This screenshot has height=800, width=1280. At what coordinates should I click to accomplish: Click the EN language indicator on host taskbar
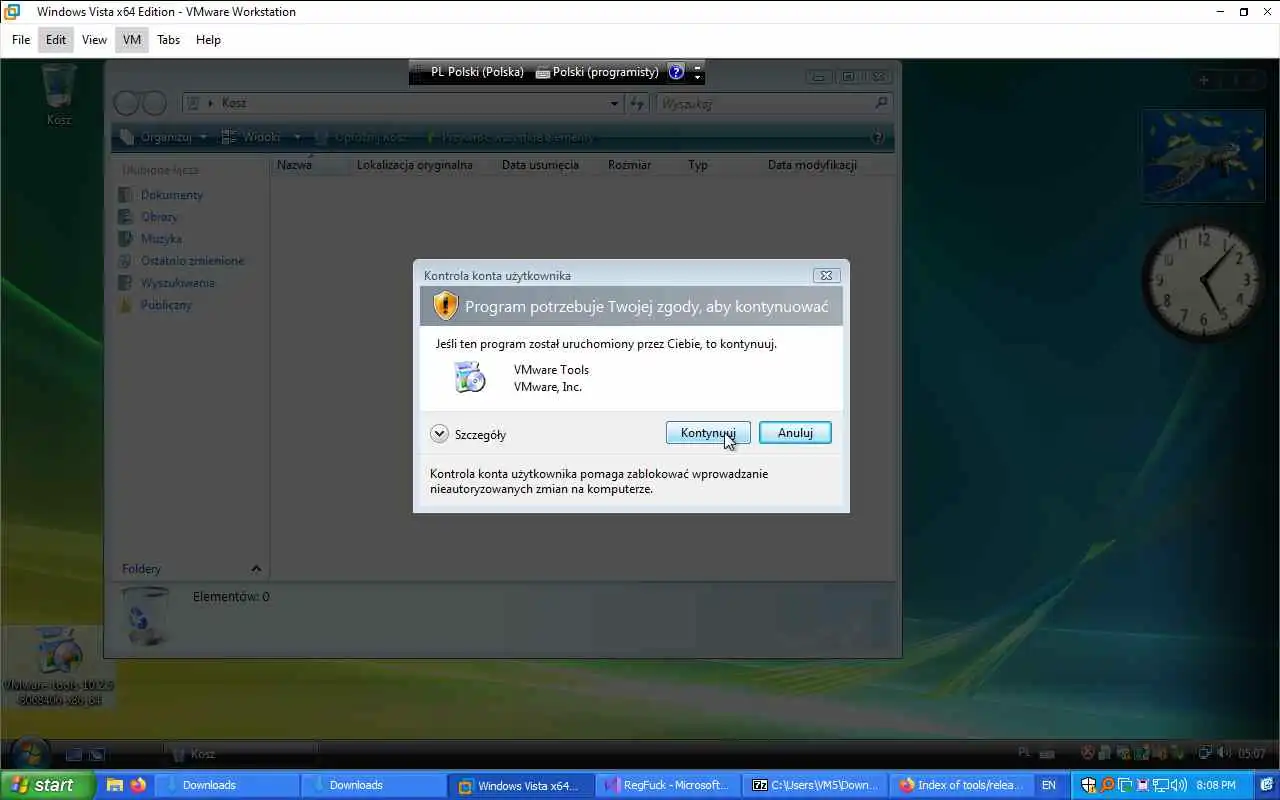(x=1049, y=785)
